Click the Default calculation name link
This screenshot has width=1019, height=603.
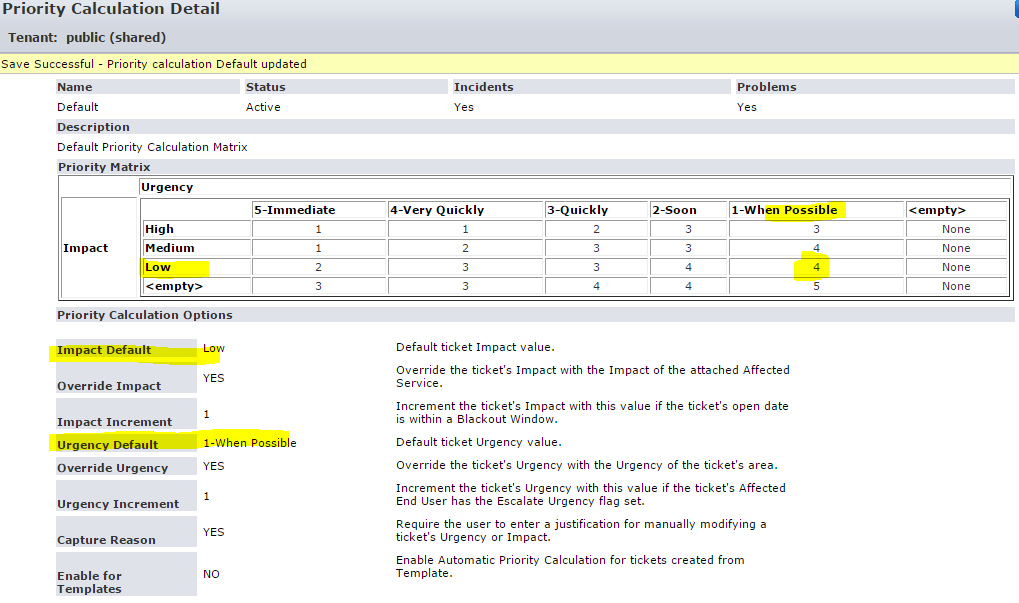pyautogui.click(x=74, y=106)
